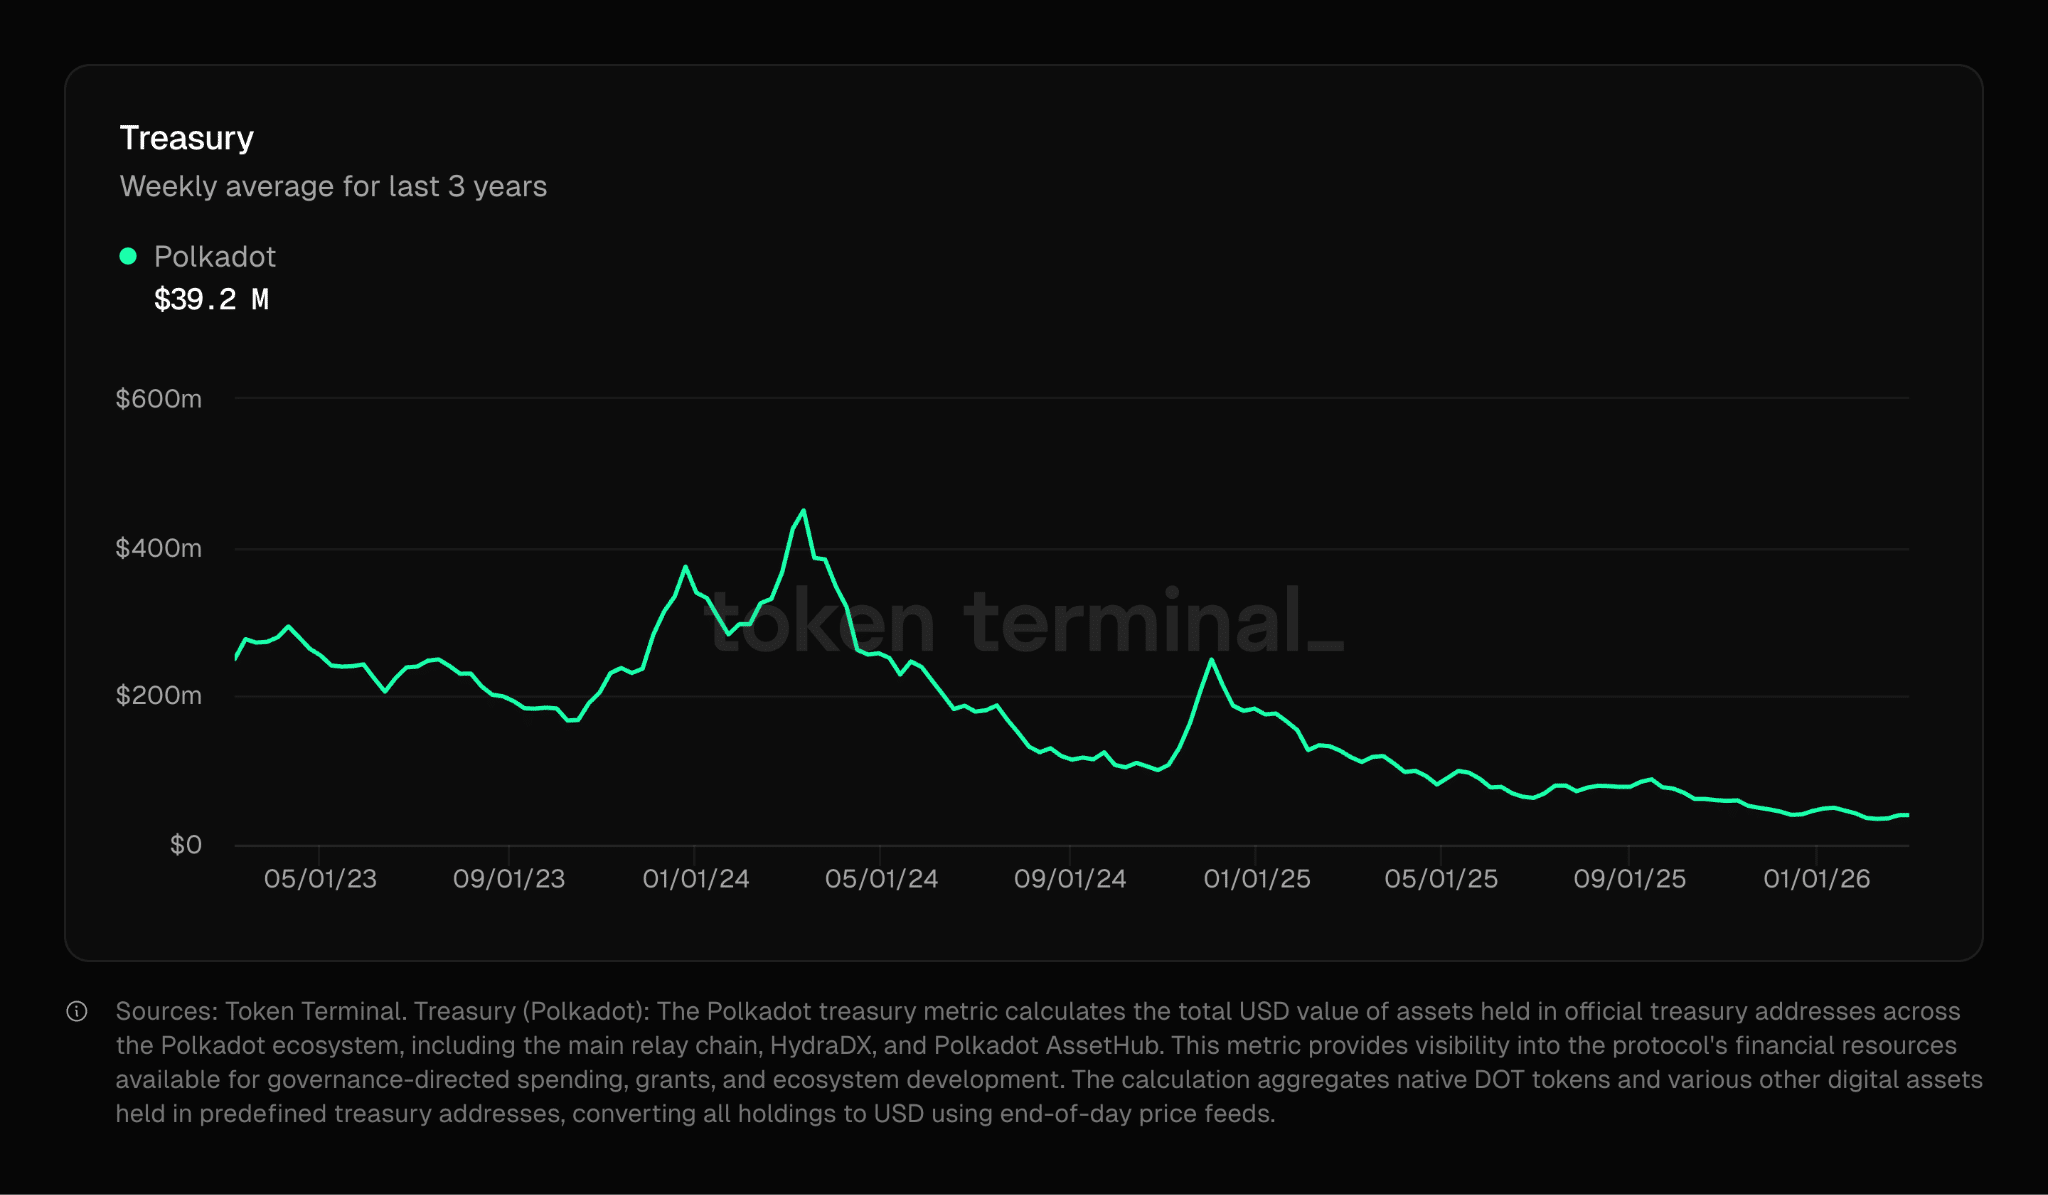Click the 01/01/26 date axis label
Image resolution: width=2048 pixels, height=1195 pixels.
1816,879
